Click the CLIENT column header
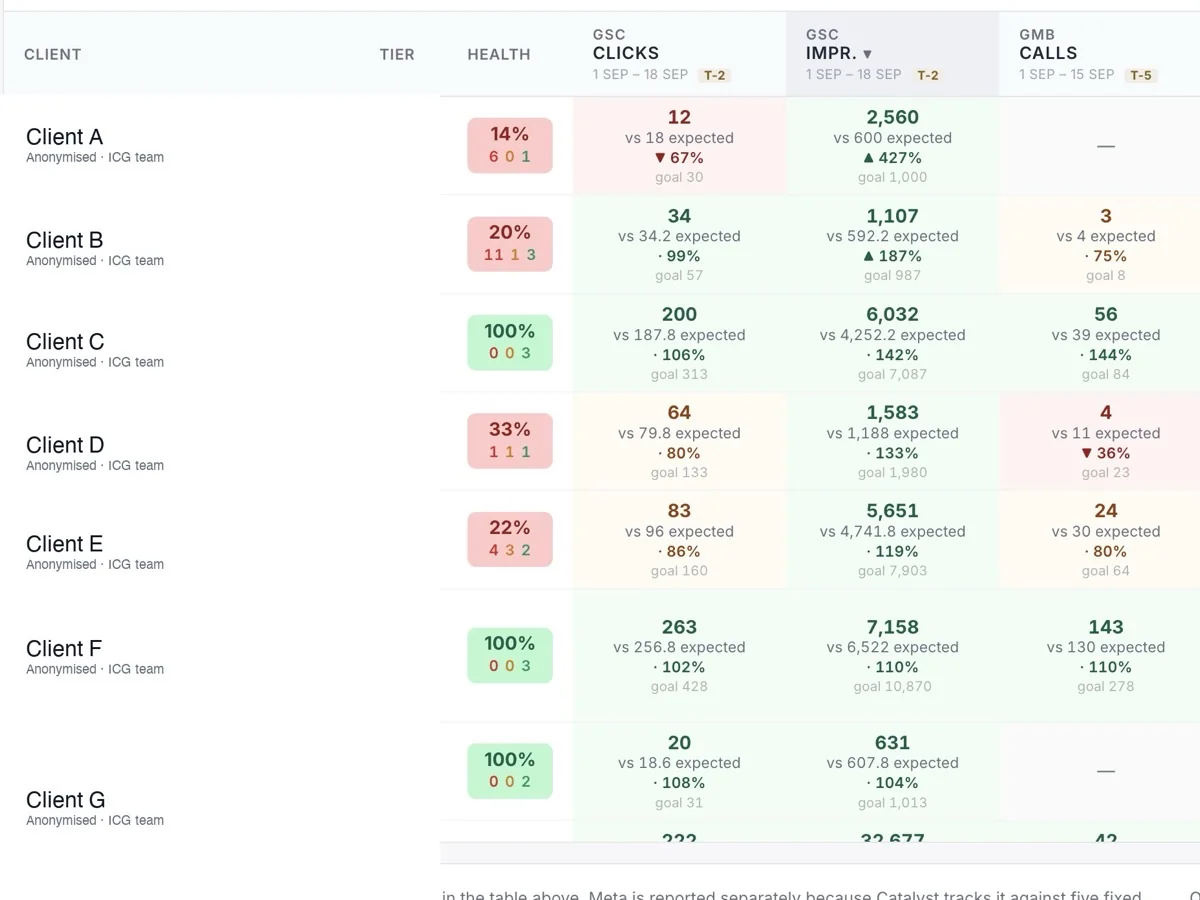Screen dimensions: 1200x900 pos(52,55)
